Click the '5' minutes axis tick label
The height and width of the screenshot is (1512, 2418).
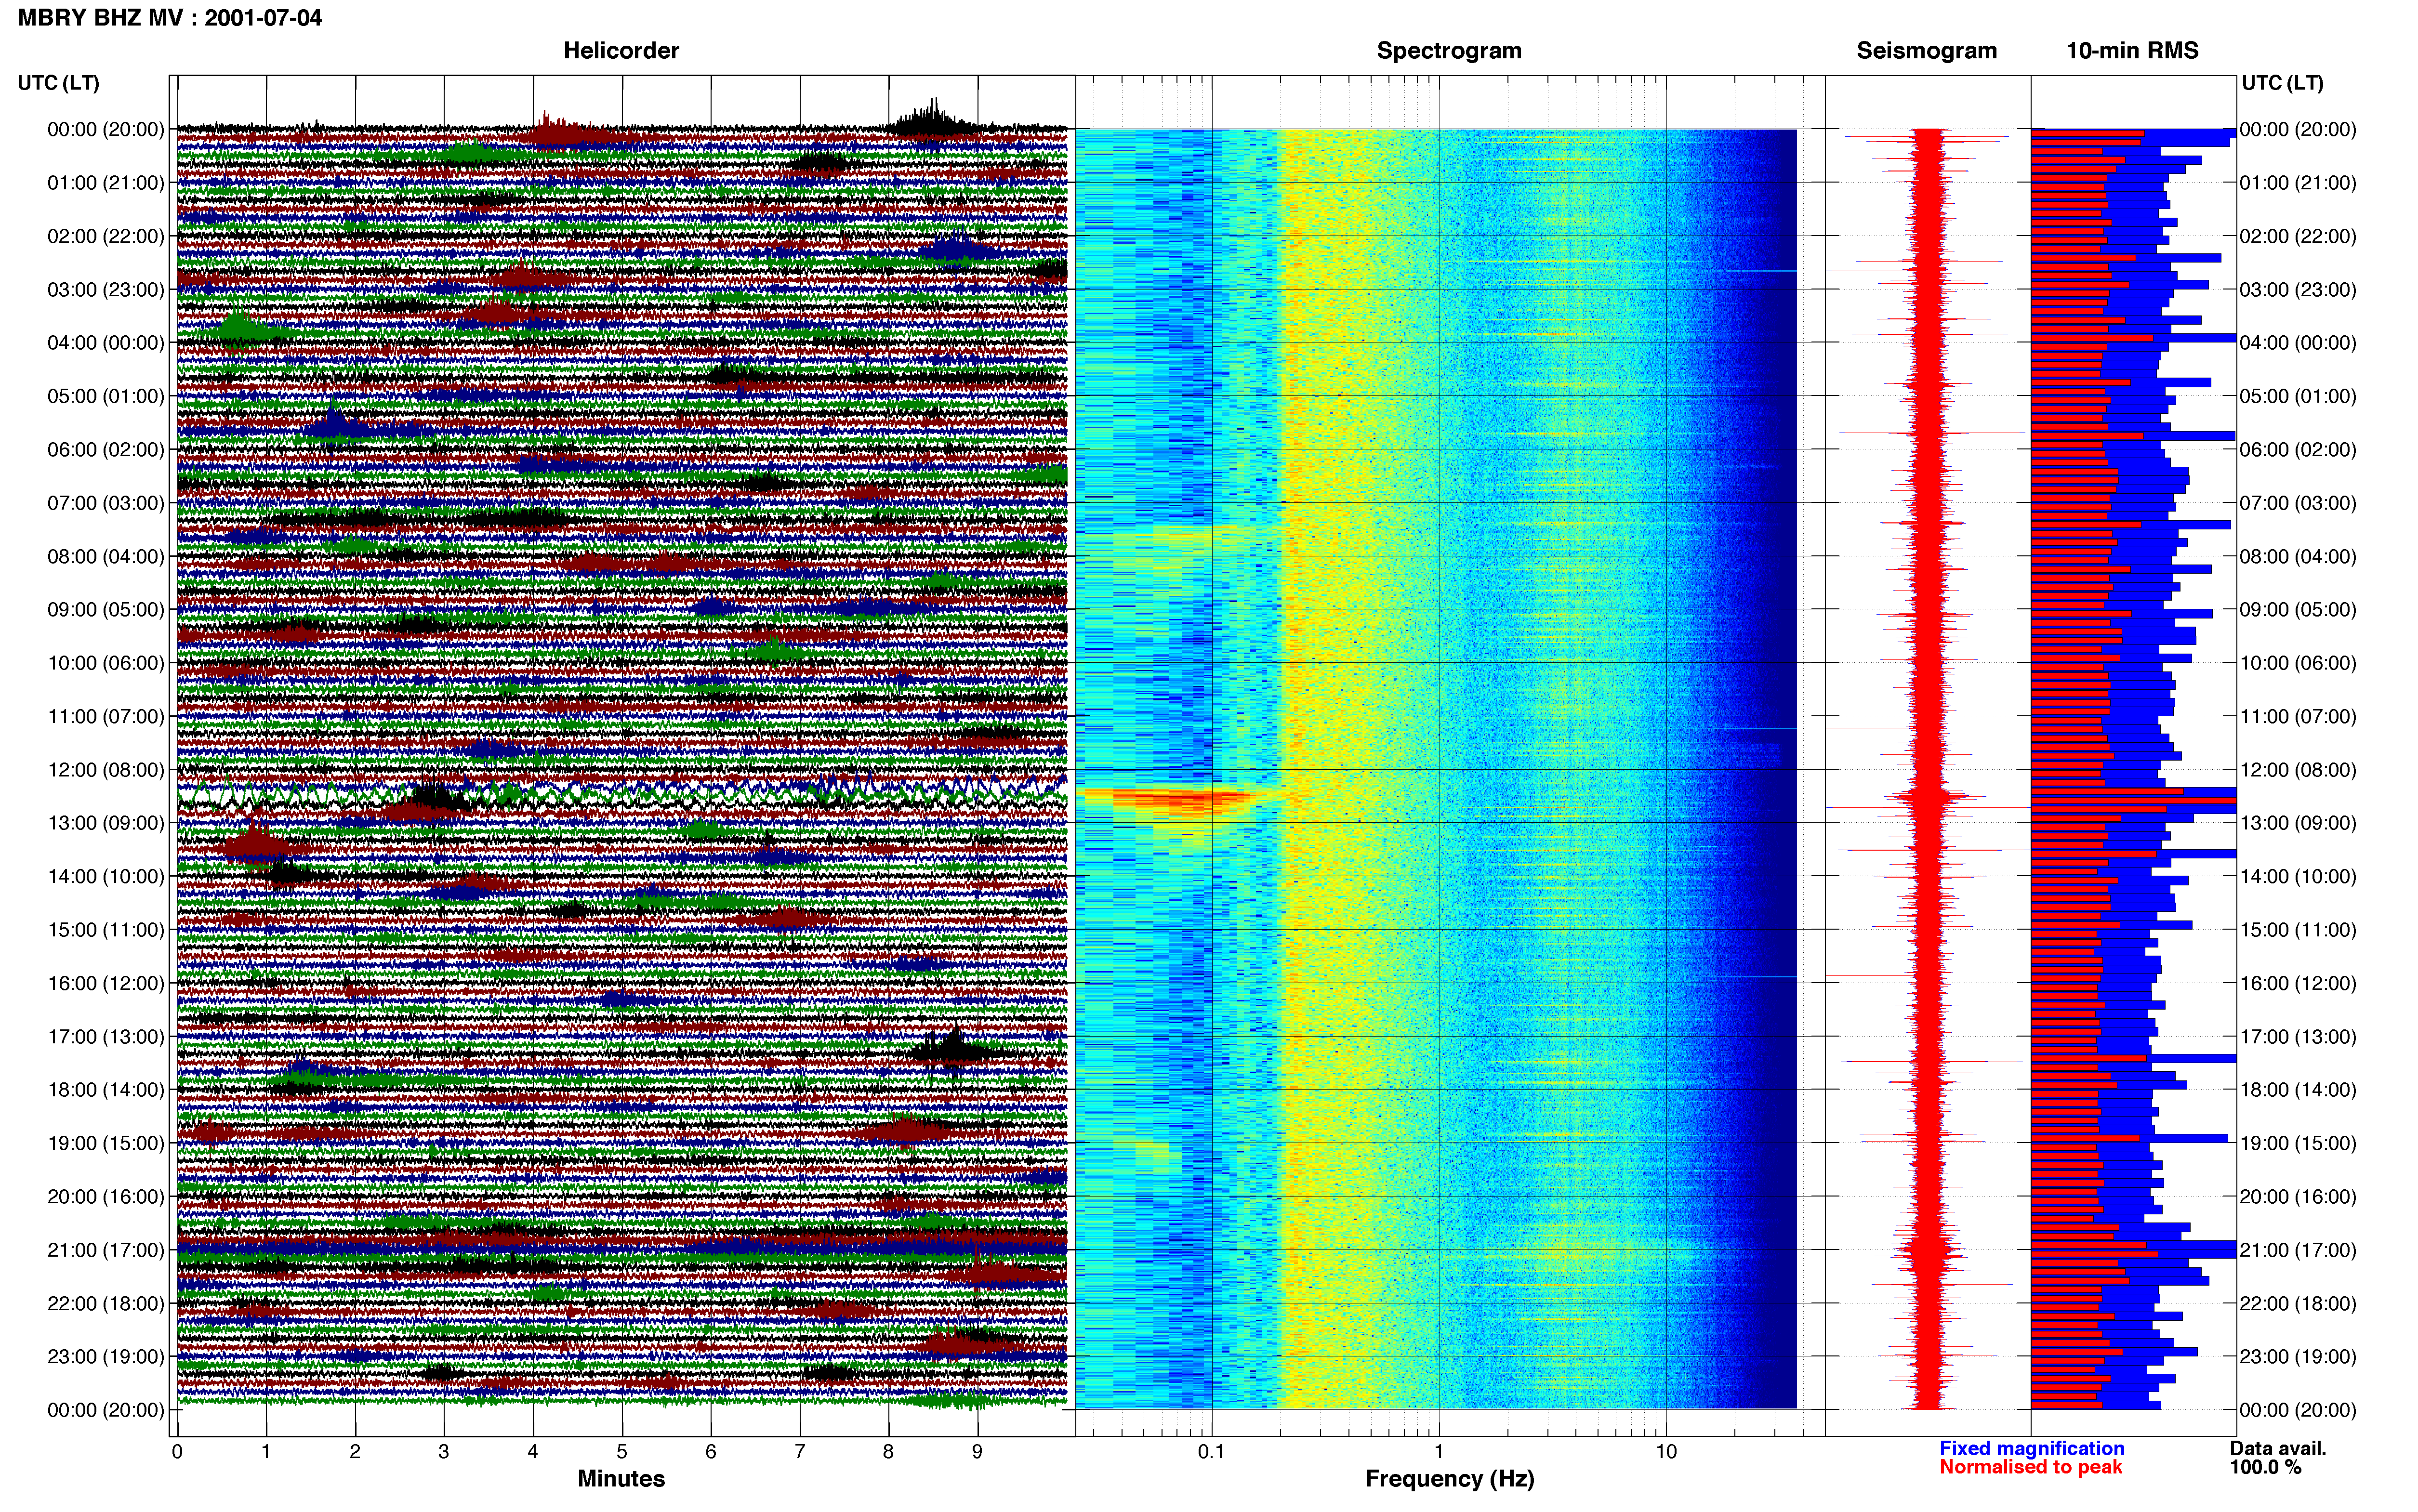click(622, 1451)
